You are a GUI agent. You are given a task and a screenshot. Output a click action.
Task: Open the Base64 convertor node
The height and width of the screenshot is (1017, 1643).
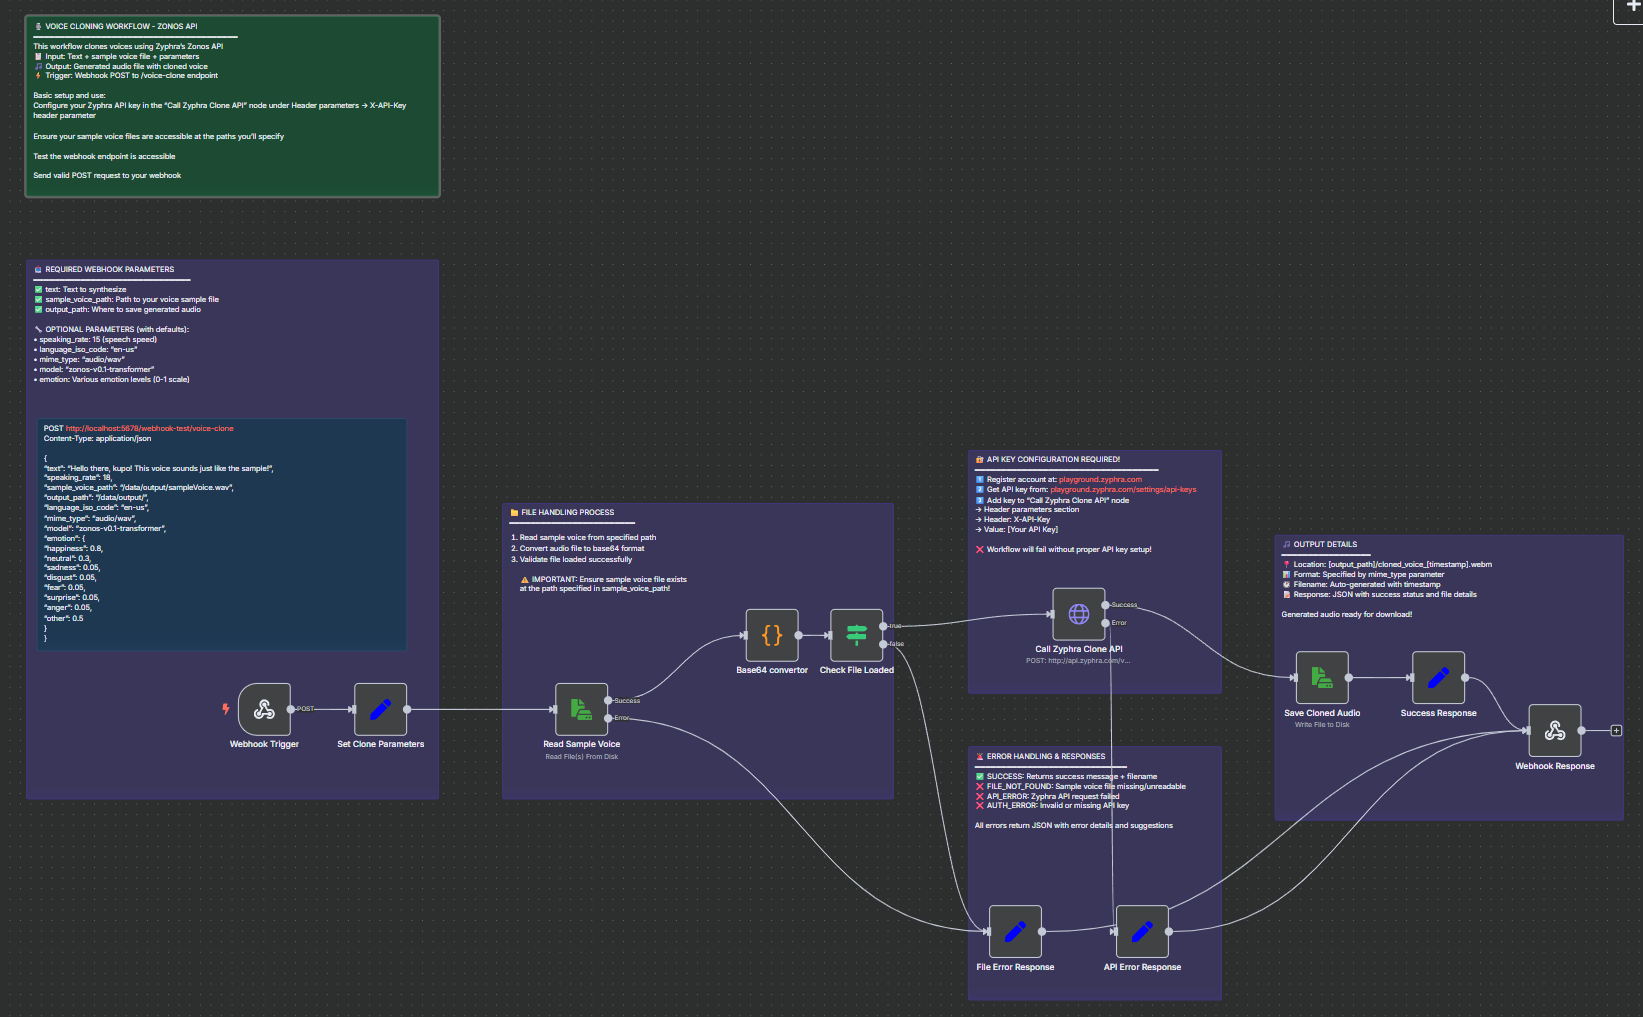tap(770, 635)
